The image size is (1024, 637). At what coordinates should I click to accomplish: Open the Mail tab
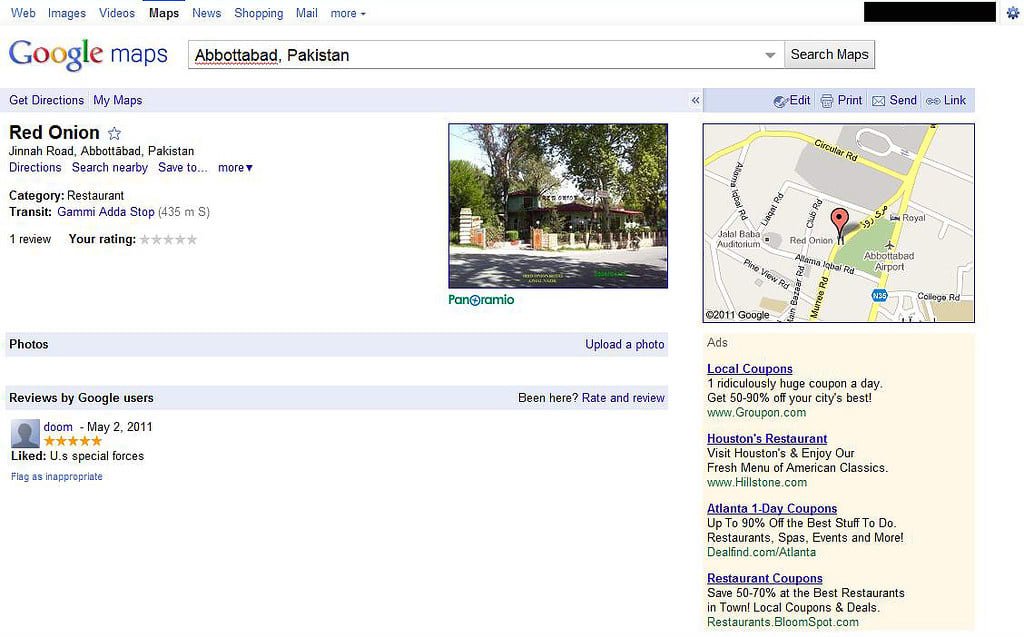(306, 13)
